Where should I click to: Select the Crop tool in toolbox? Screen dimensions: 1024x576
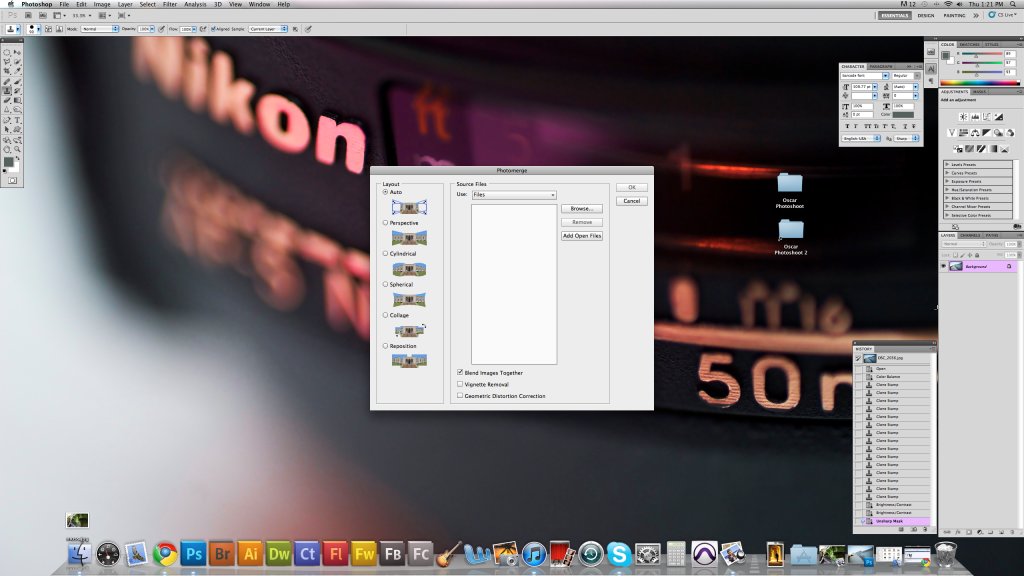click(7, 71)
